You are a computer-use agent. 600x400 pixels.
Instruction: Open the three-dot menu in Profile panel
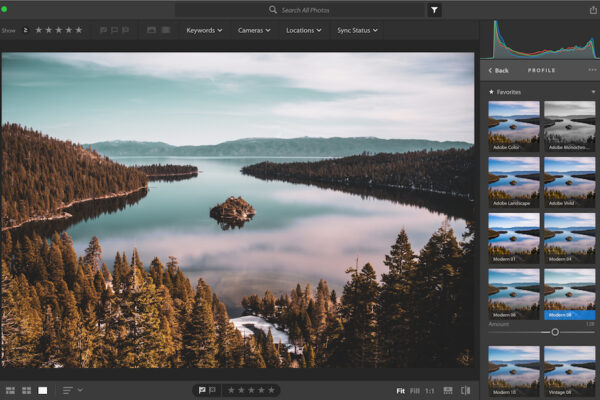[x=592, y=71]
